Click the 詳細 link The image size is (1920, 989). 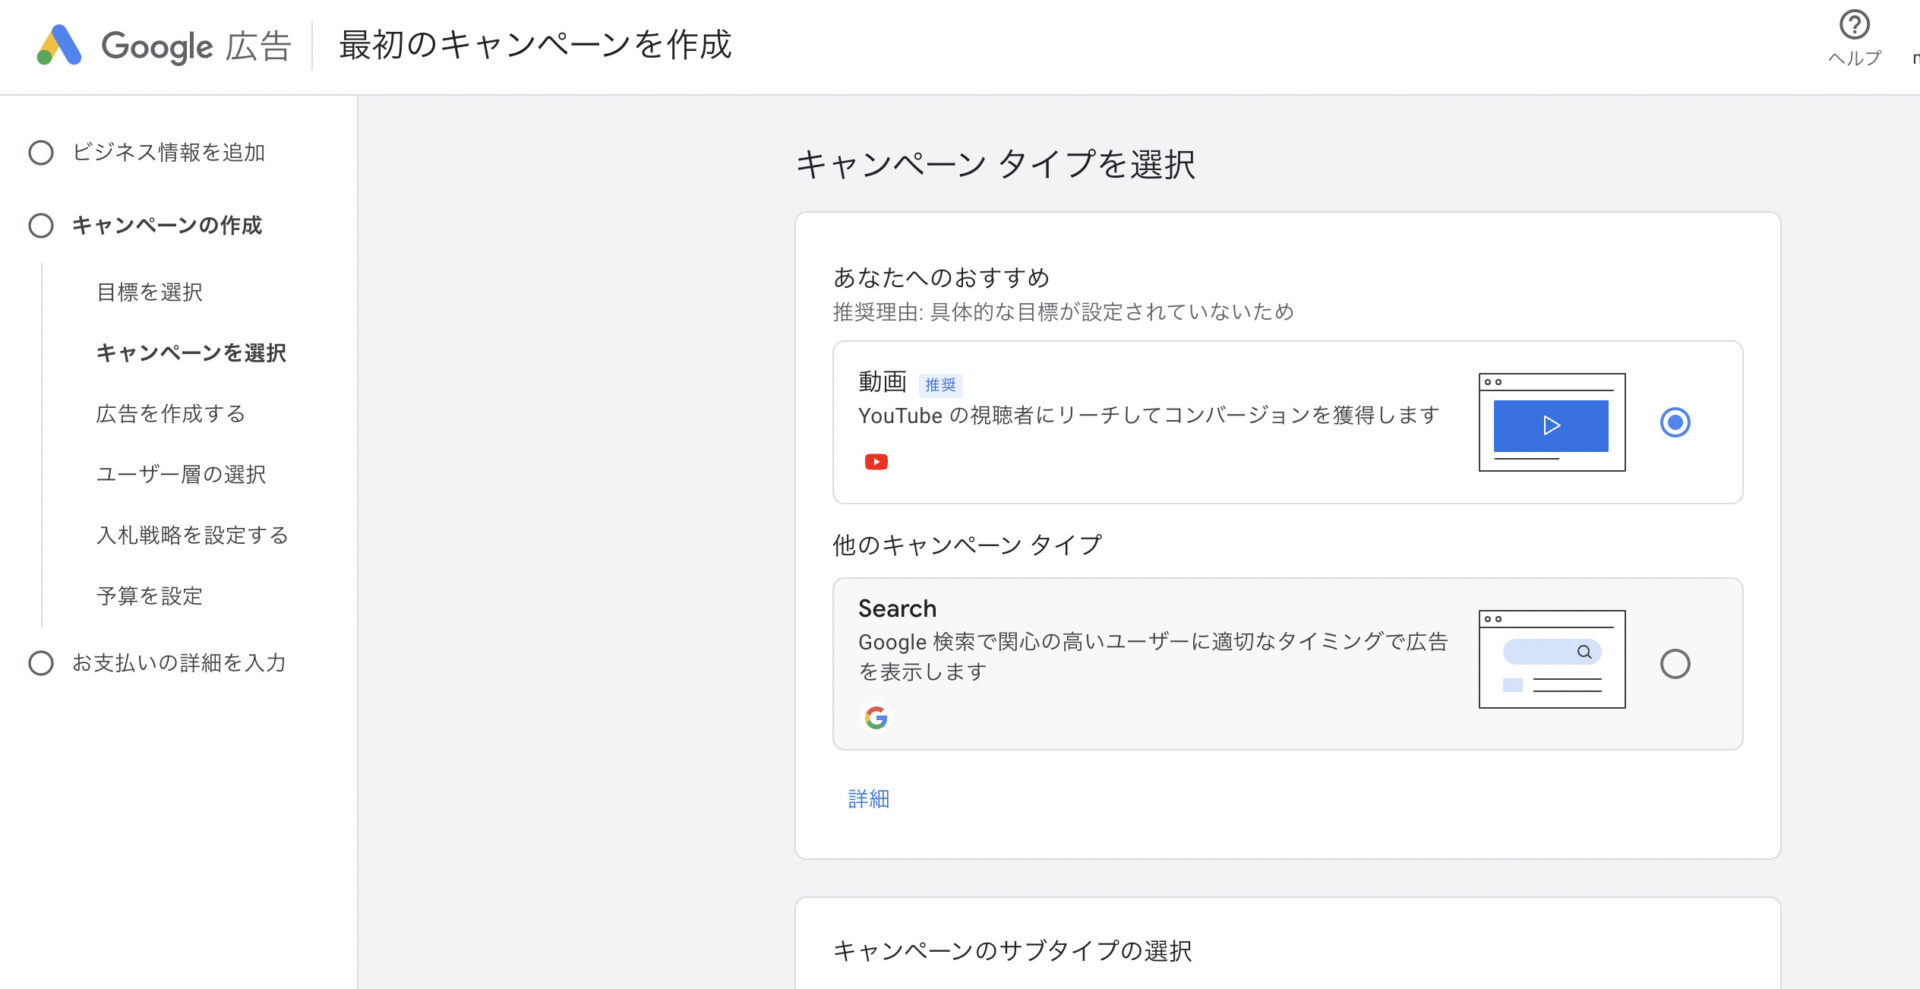tap(869, 799)
